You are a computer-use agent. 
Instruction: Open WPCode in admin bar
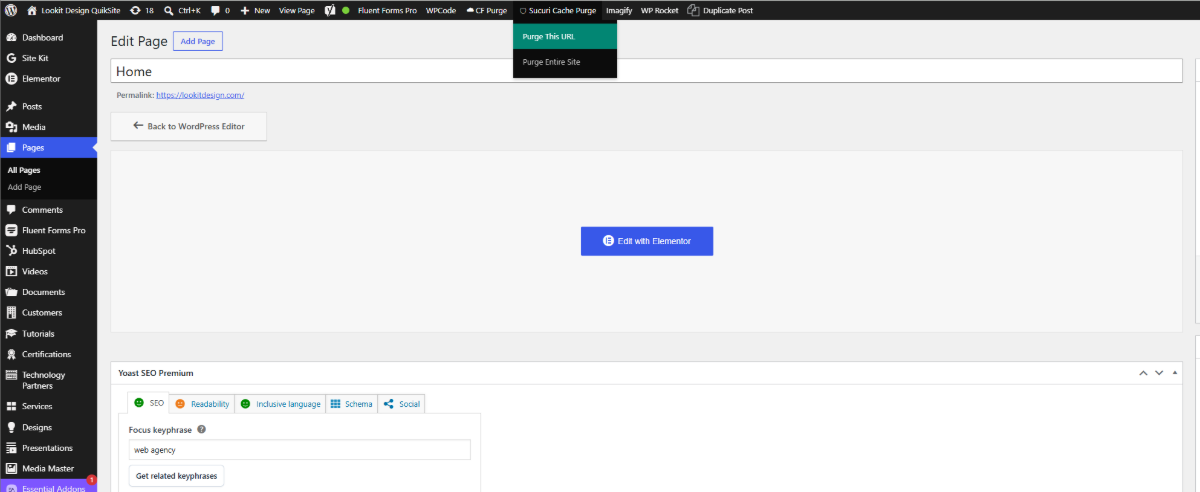(440, 10)
